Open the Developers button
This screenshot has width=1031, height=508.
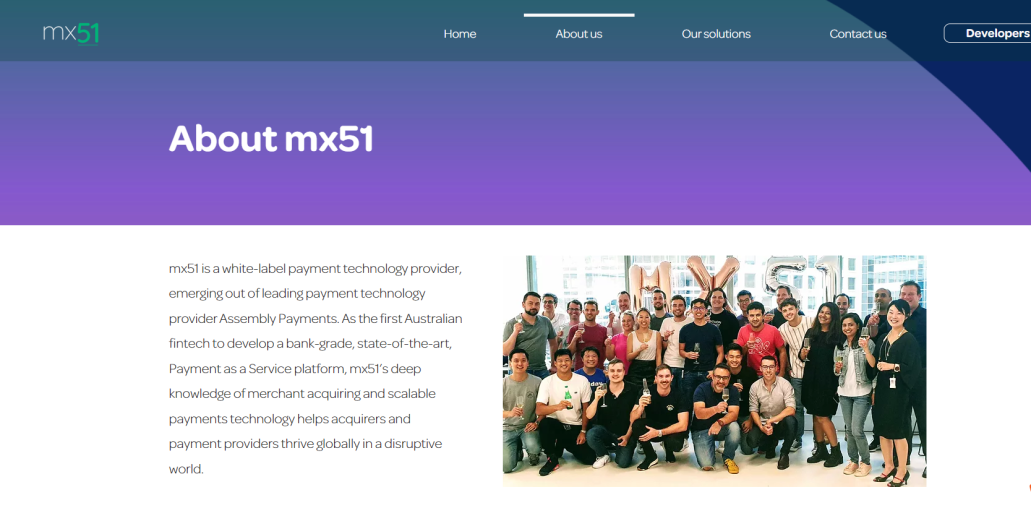[988, 34]
